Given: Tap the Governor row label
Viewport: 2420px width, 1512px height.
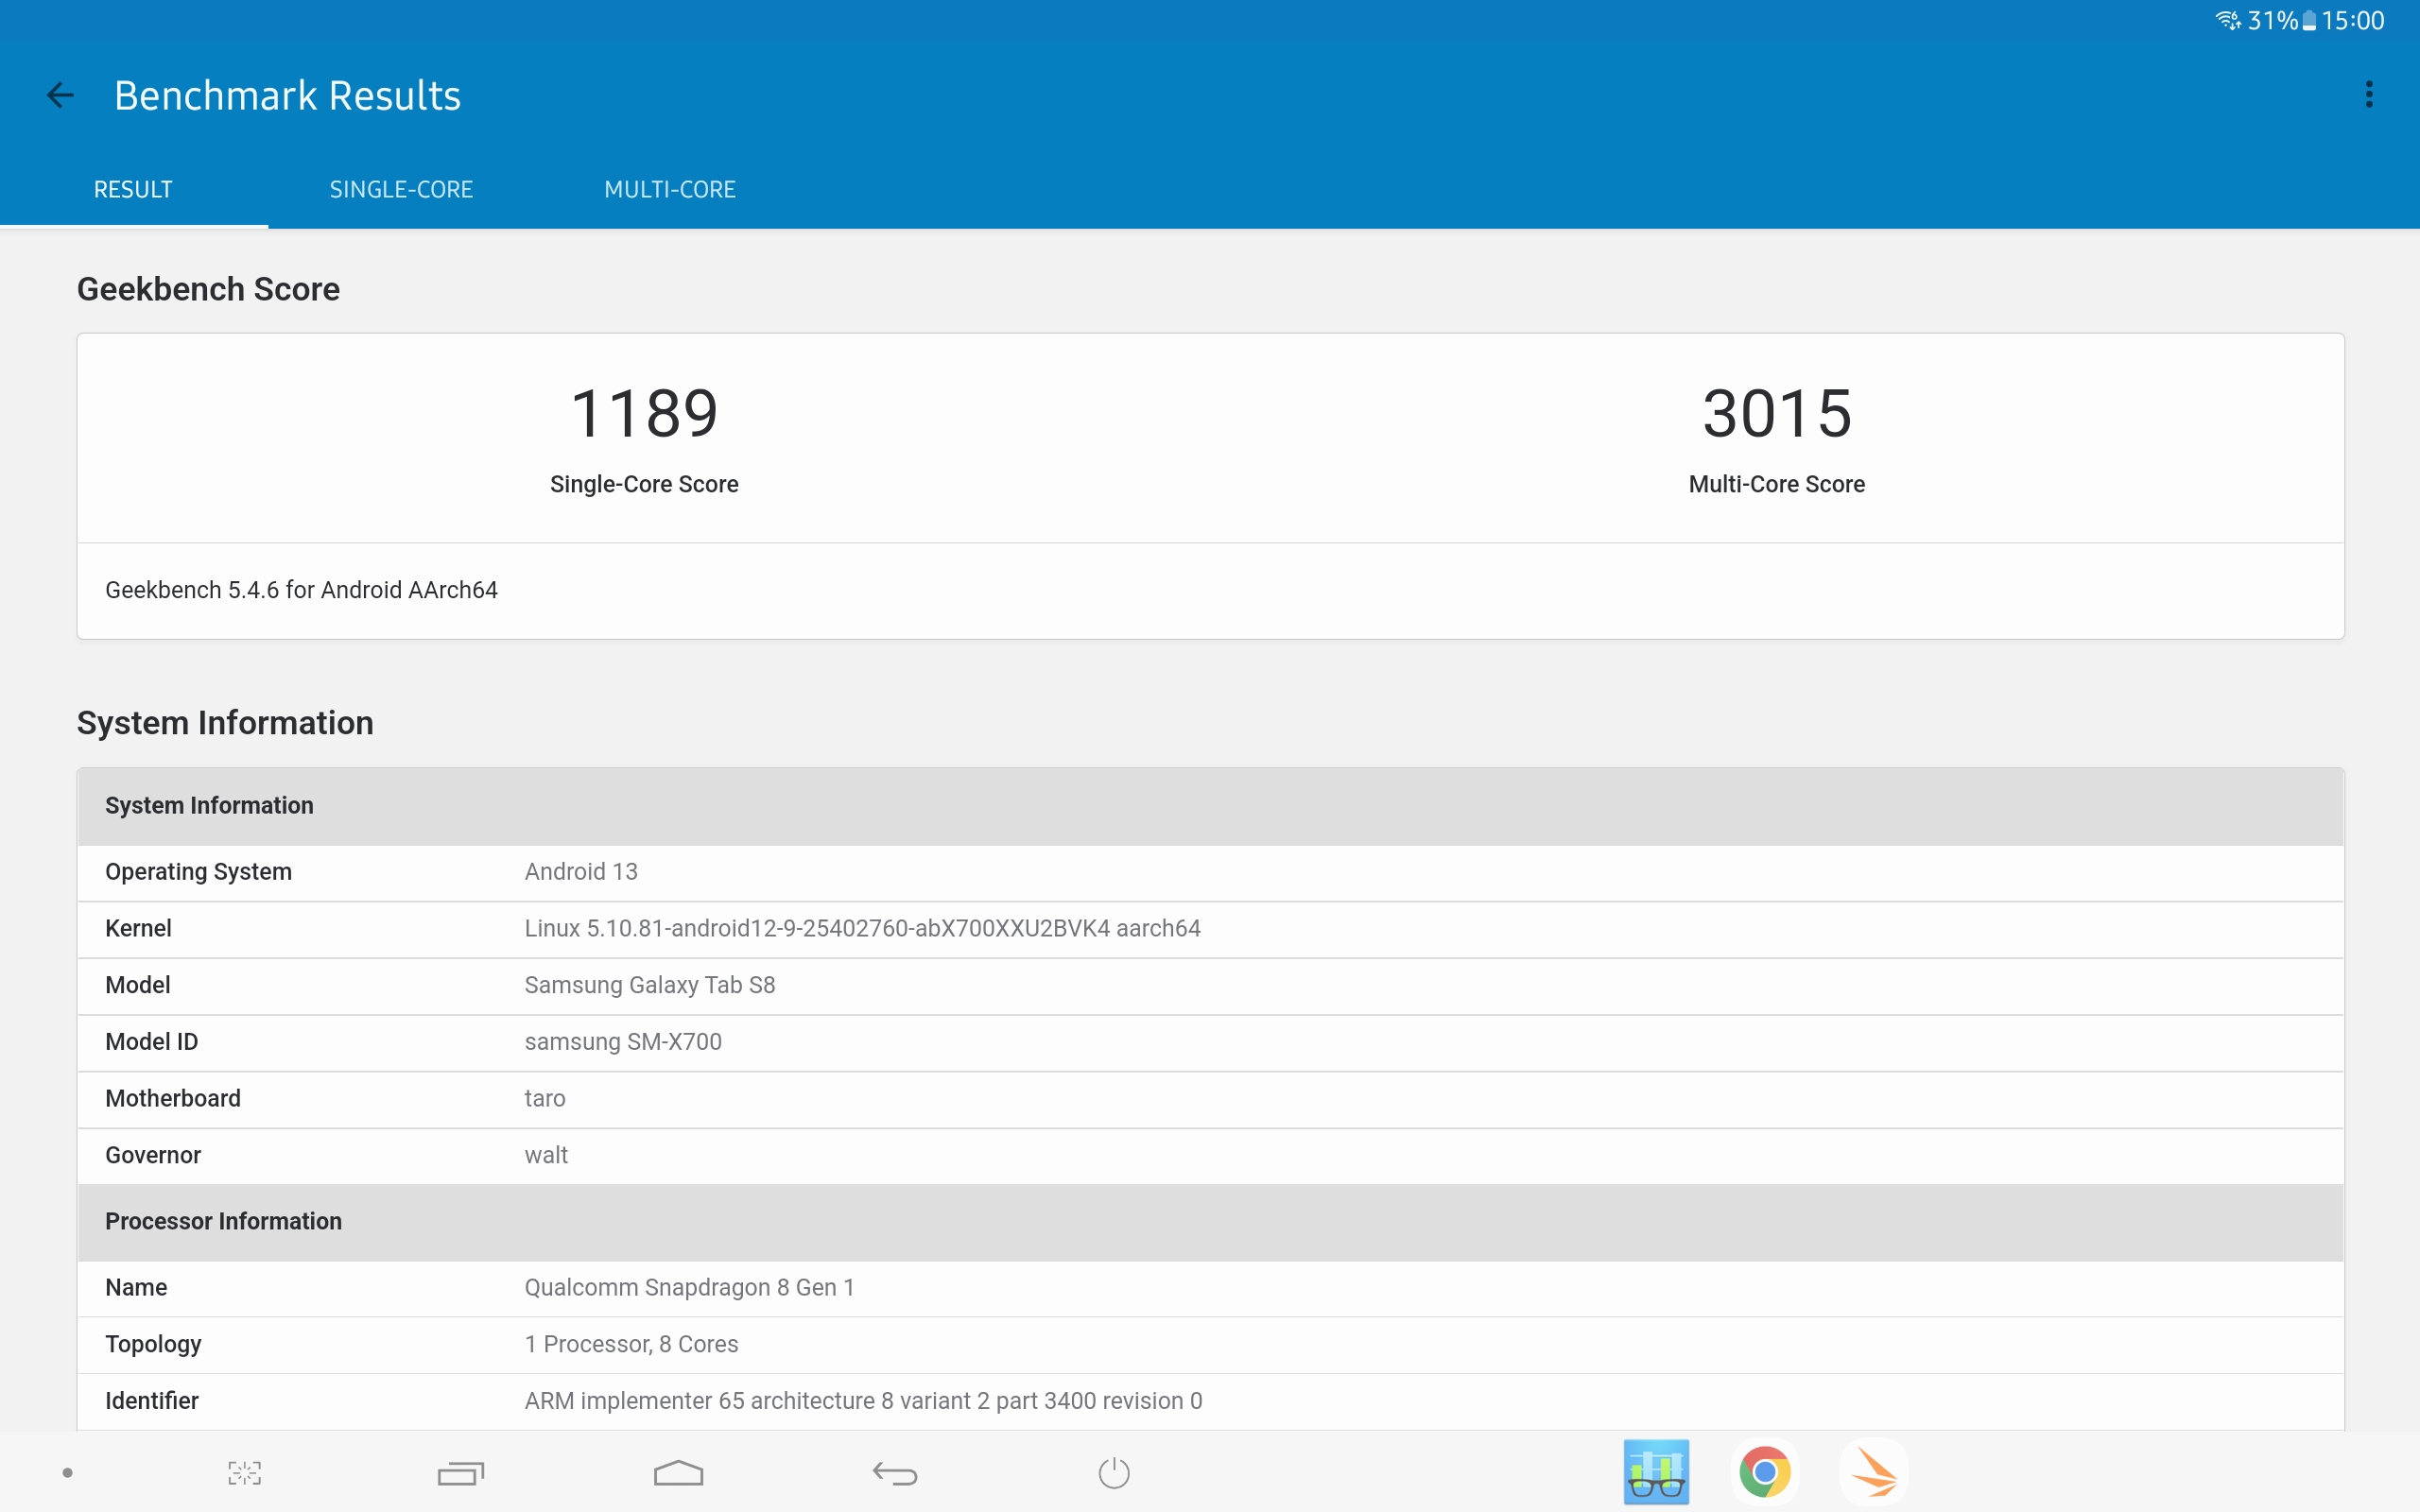Looking at the screenshot, I should pyautogui.click(x=153, y=1155).
